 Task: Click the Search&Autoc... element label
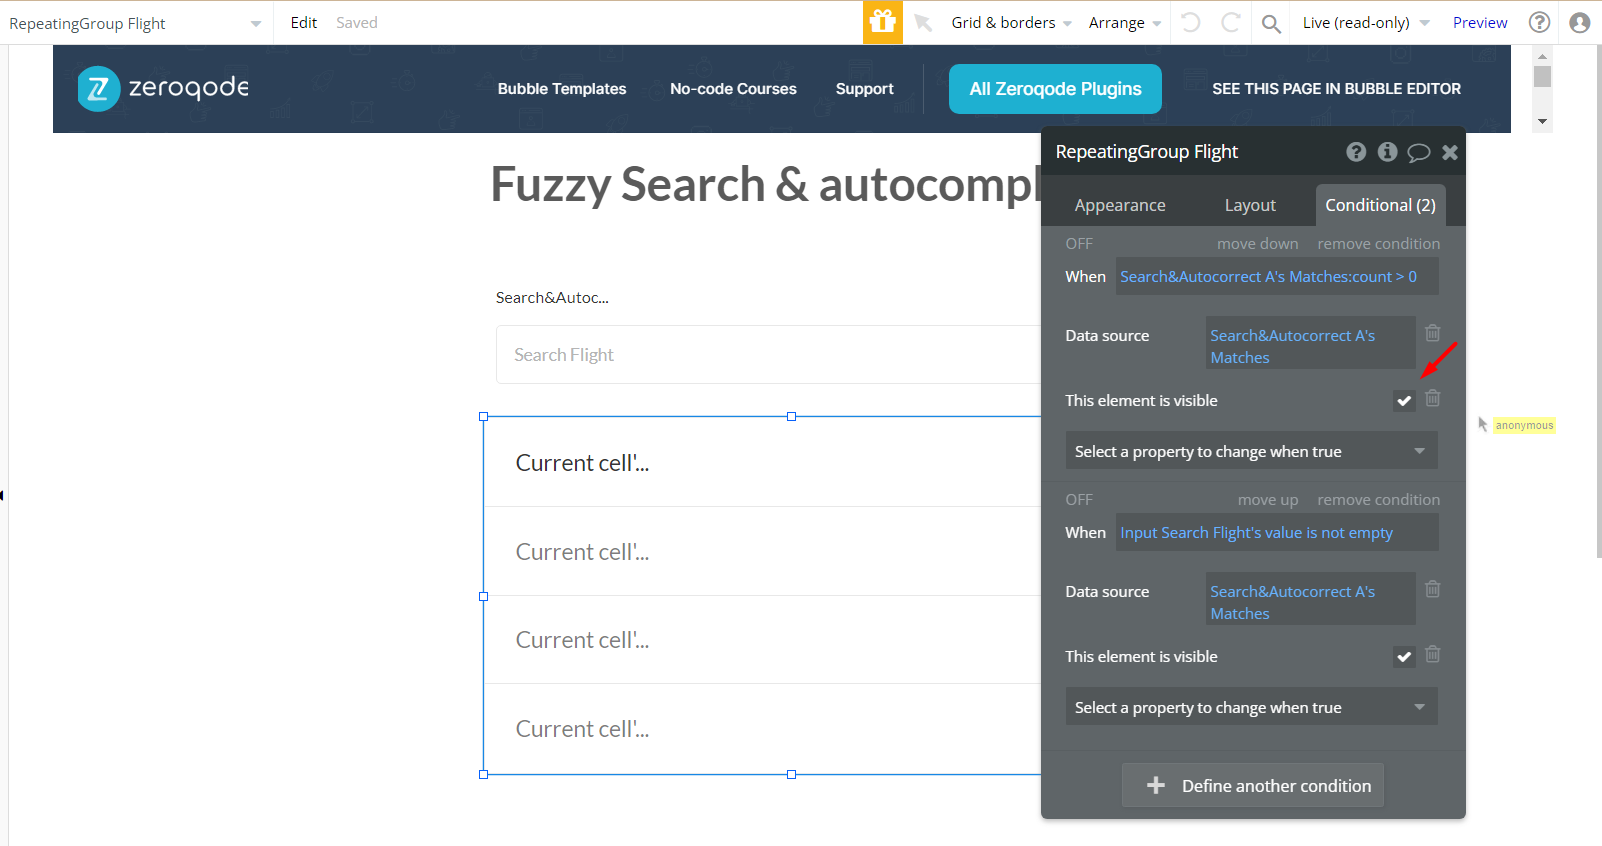click(x=552, y=298)
